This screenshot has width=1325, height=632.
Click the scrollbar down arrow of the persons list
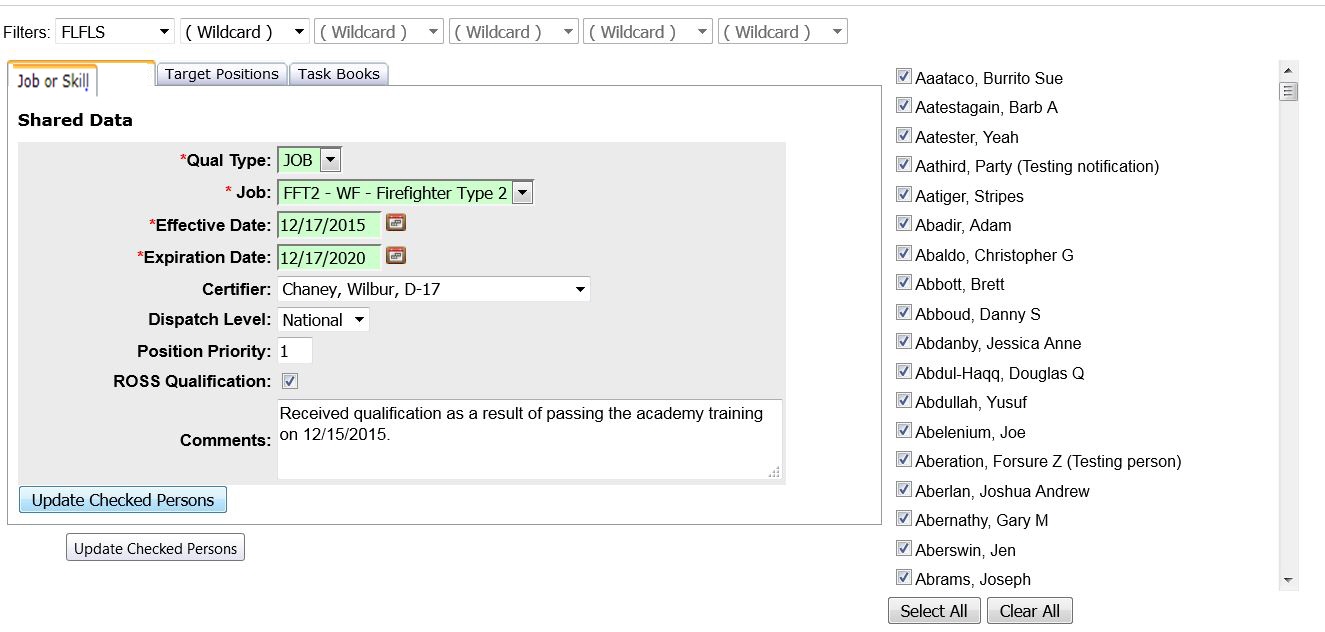[1288, 580]
